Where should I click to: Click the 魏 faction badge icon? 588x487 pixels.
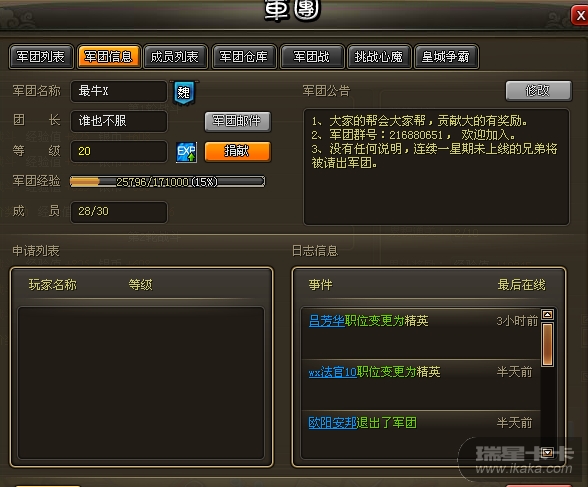tap(184, 93)
